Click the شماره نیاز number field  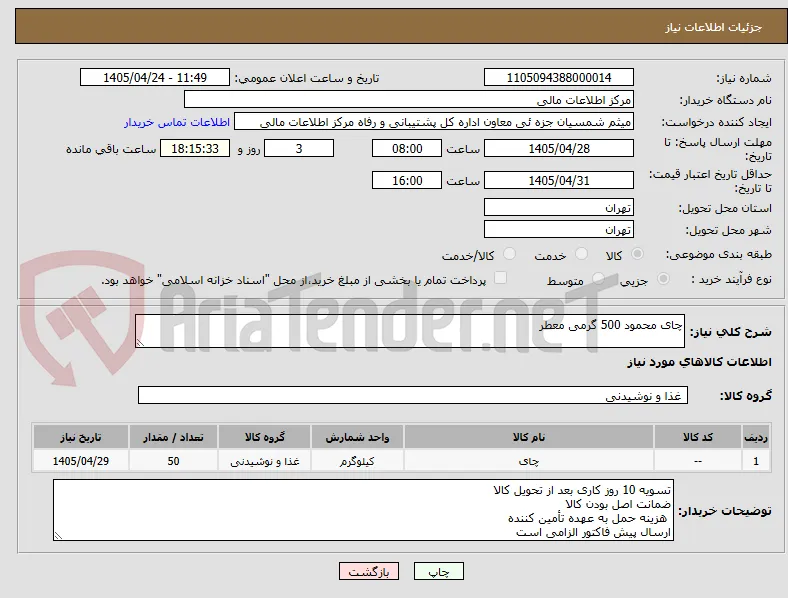(x=559, y=77)
